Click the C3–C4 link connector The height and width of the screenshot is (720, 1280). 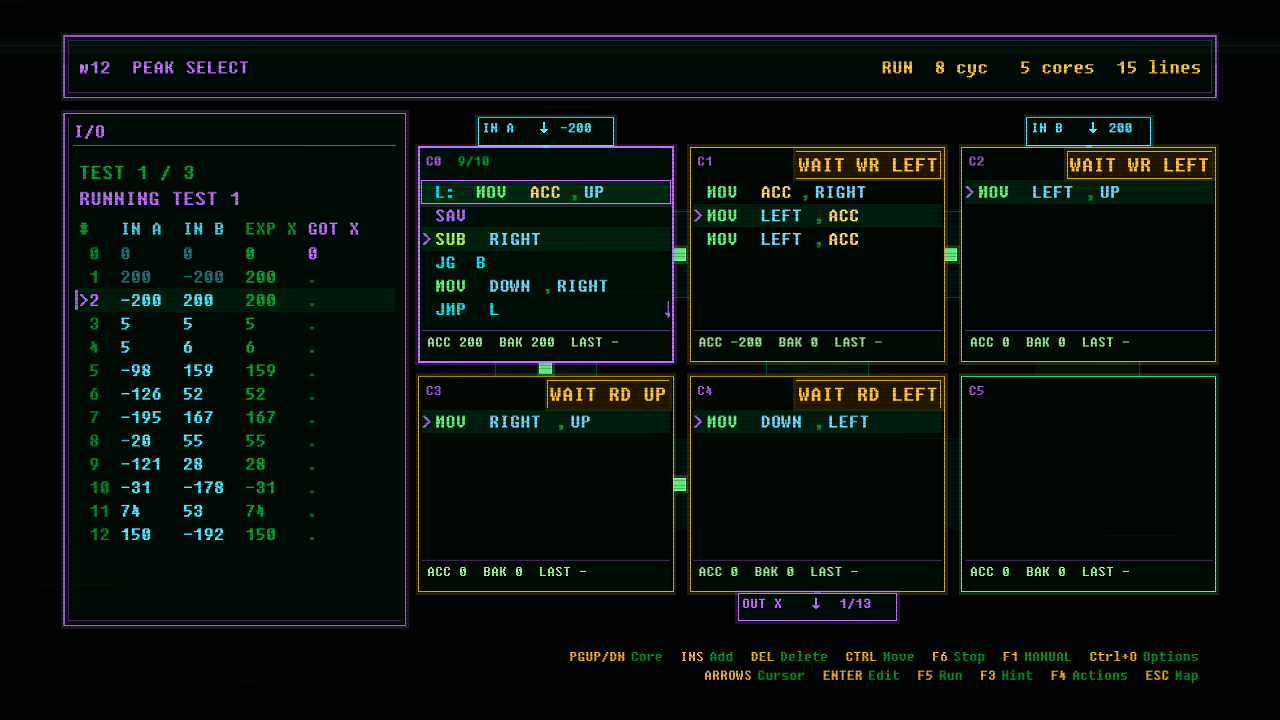(680, 485)
